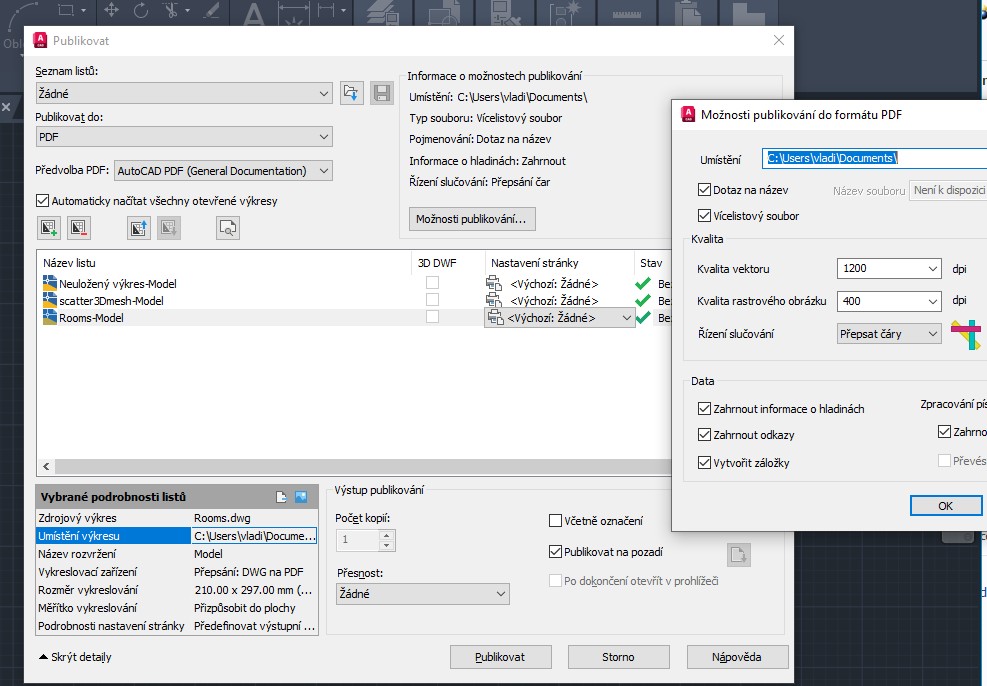Open the Publikovat do dropdown
987x686 pixels.
tap(184, 137)
